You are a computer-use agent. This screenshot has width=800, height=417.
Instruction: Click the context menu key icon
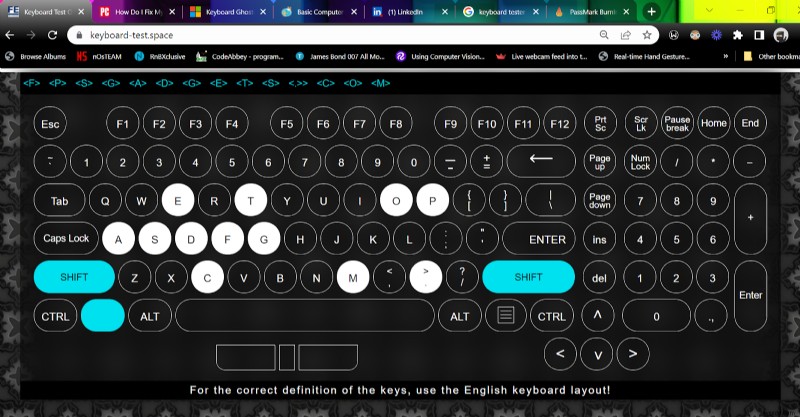coord(506,315)
